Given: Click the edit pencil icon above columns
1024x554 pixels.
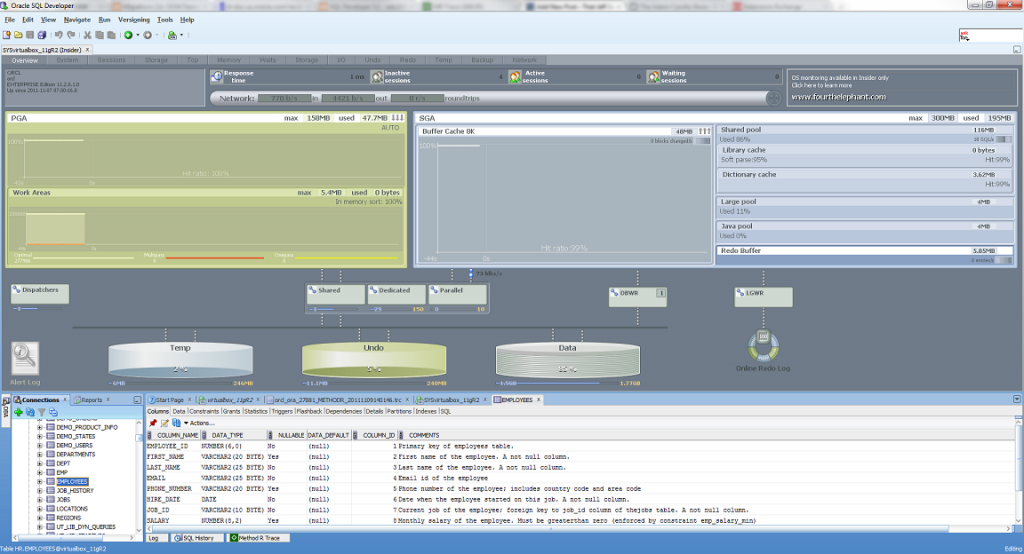Looking at the screenshot, I should coord(164,423).
